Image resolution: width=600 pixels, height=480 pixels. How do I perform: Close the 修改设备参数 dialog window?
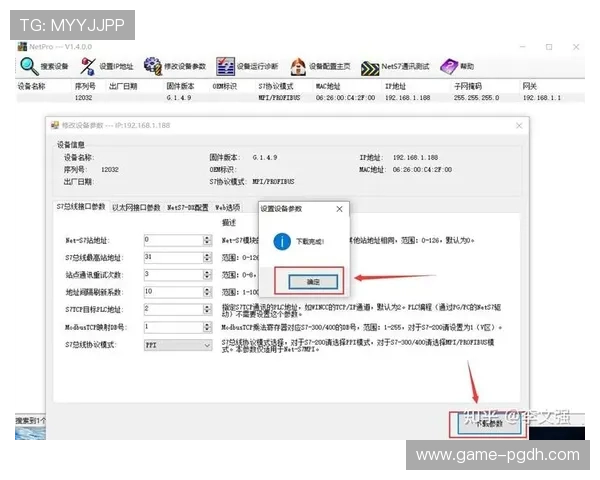pos(519,126)
